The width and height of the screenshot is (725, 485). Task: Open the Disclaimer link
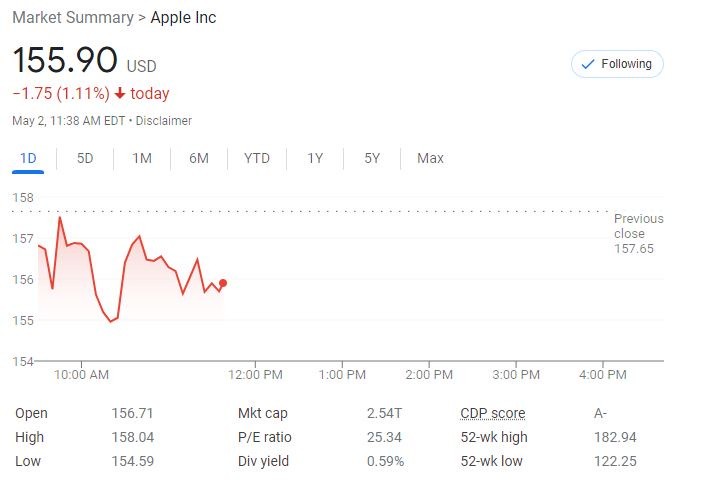(x=163, y=121)
